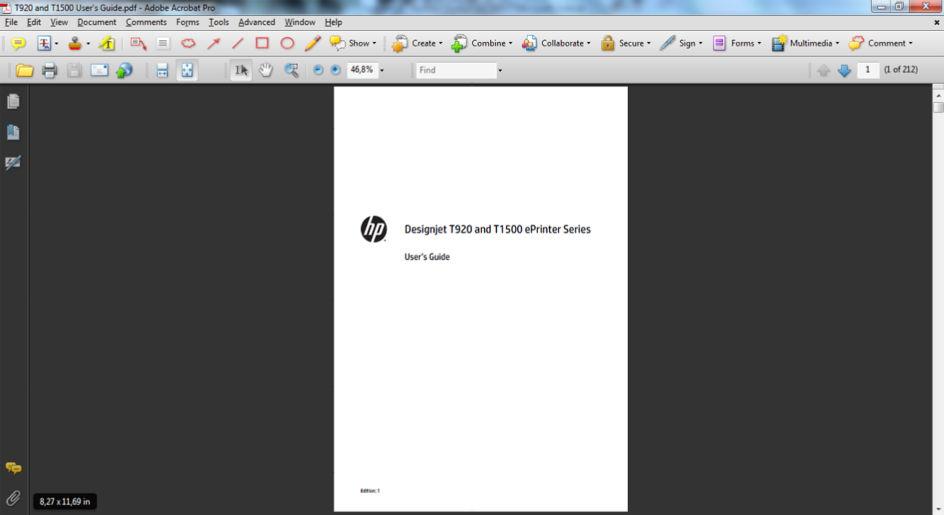944x515 pixels.
Task: Select the Stamp tool
Action: click(x=75, y=43)
